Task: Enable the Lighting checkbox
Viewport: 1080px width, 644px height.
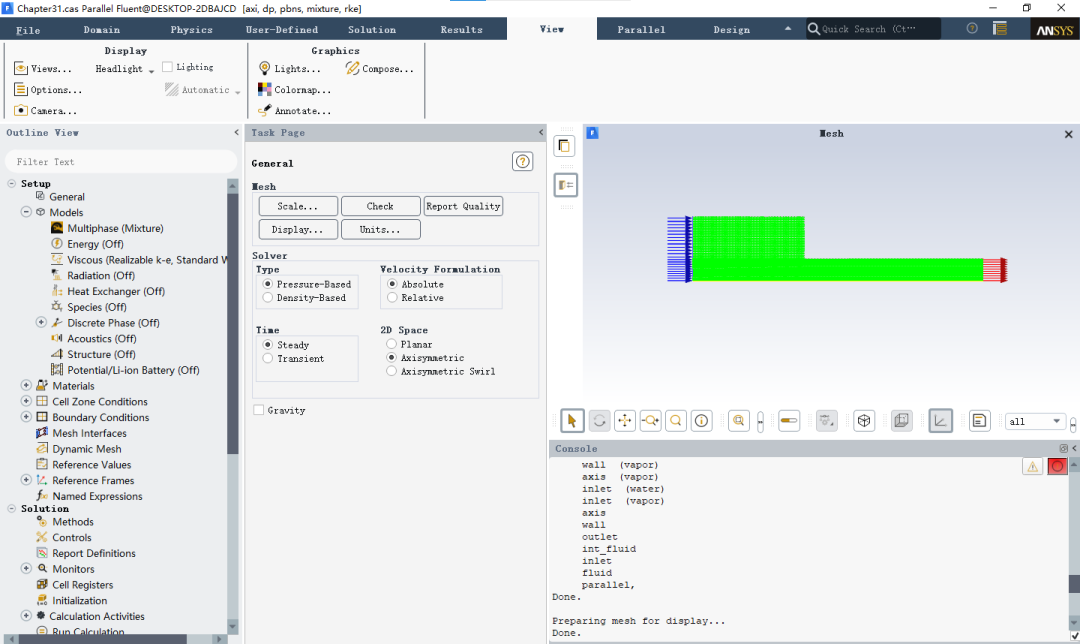Action: 167,67
